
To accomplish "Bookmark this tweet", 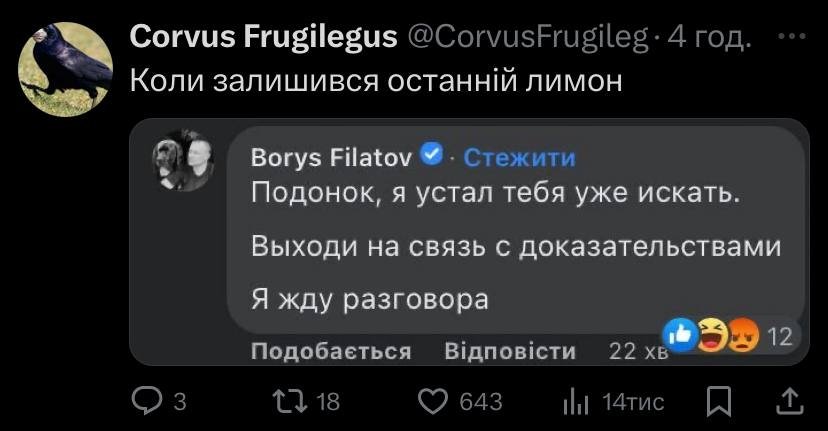I will [718, 402].
